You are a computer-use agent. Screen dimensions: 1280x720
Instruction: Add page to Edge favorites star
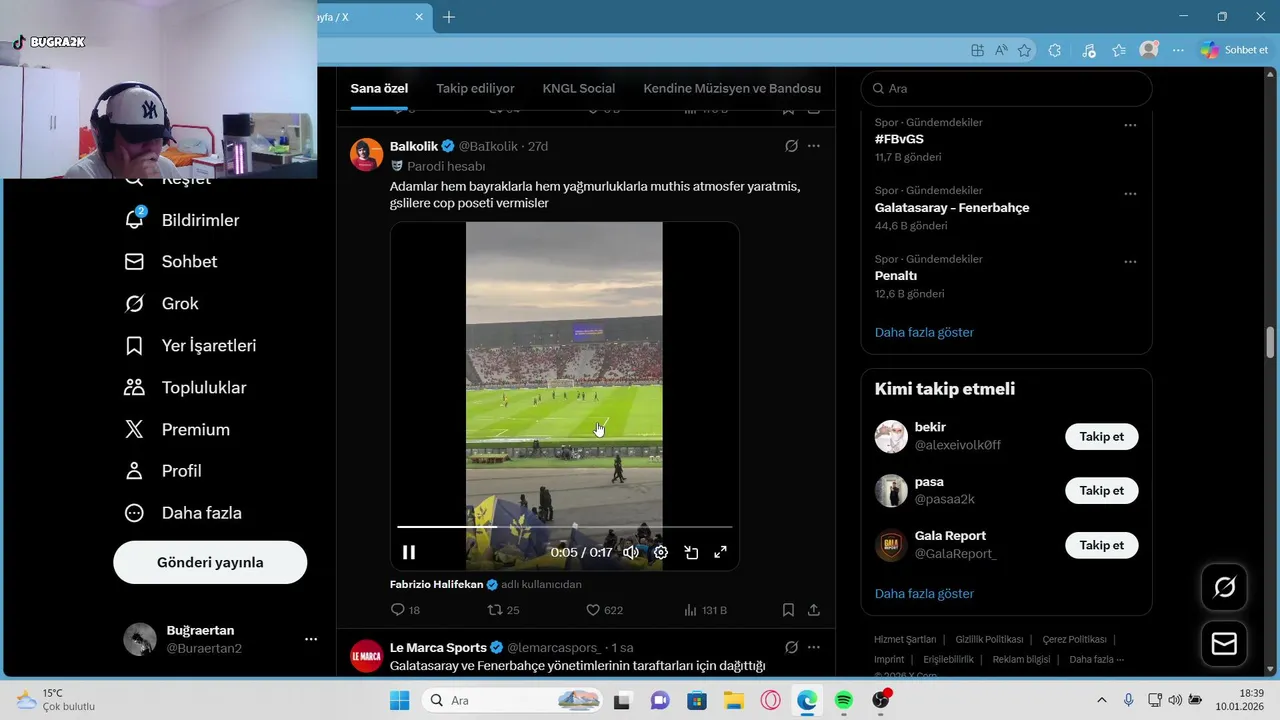click(x=1024, y=50)
